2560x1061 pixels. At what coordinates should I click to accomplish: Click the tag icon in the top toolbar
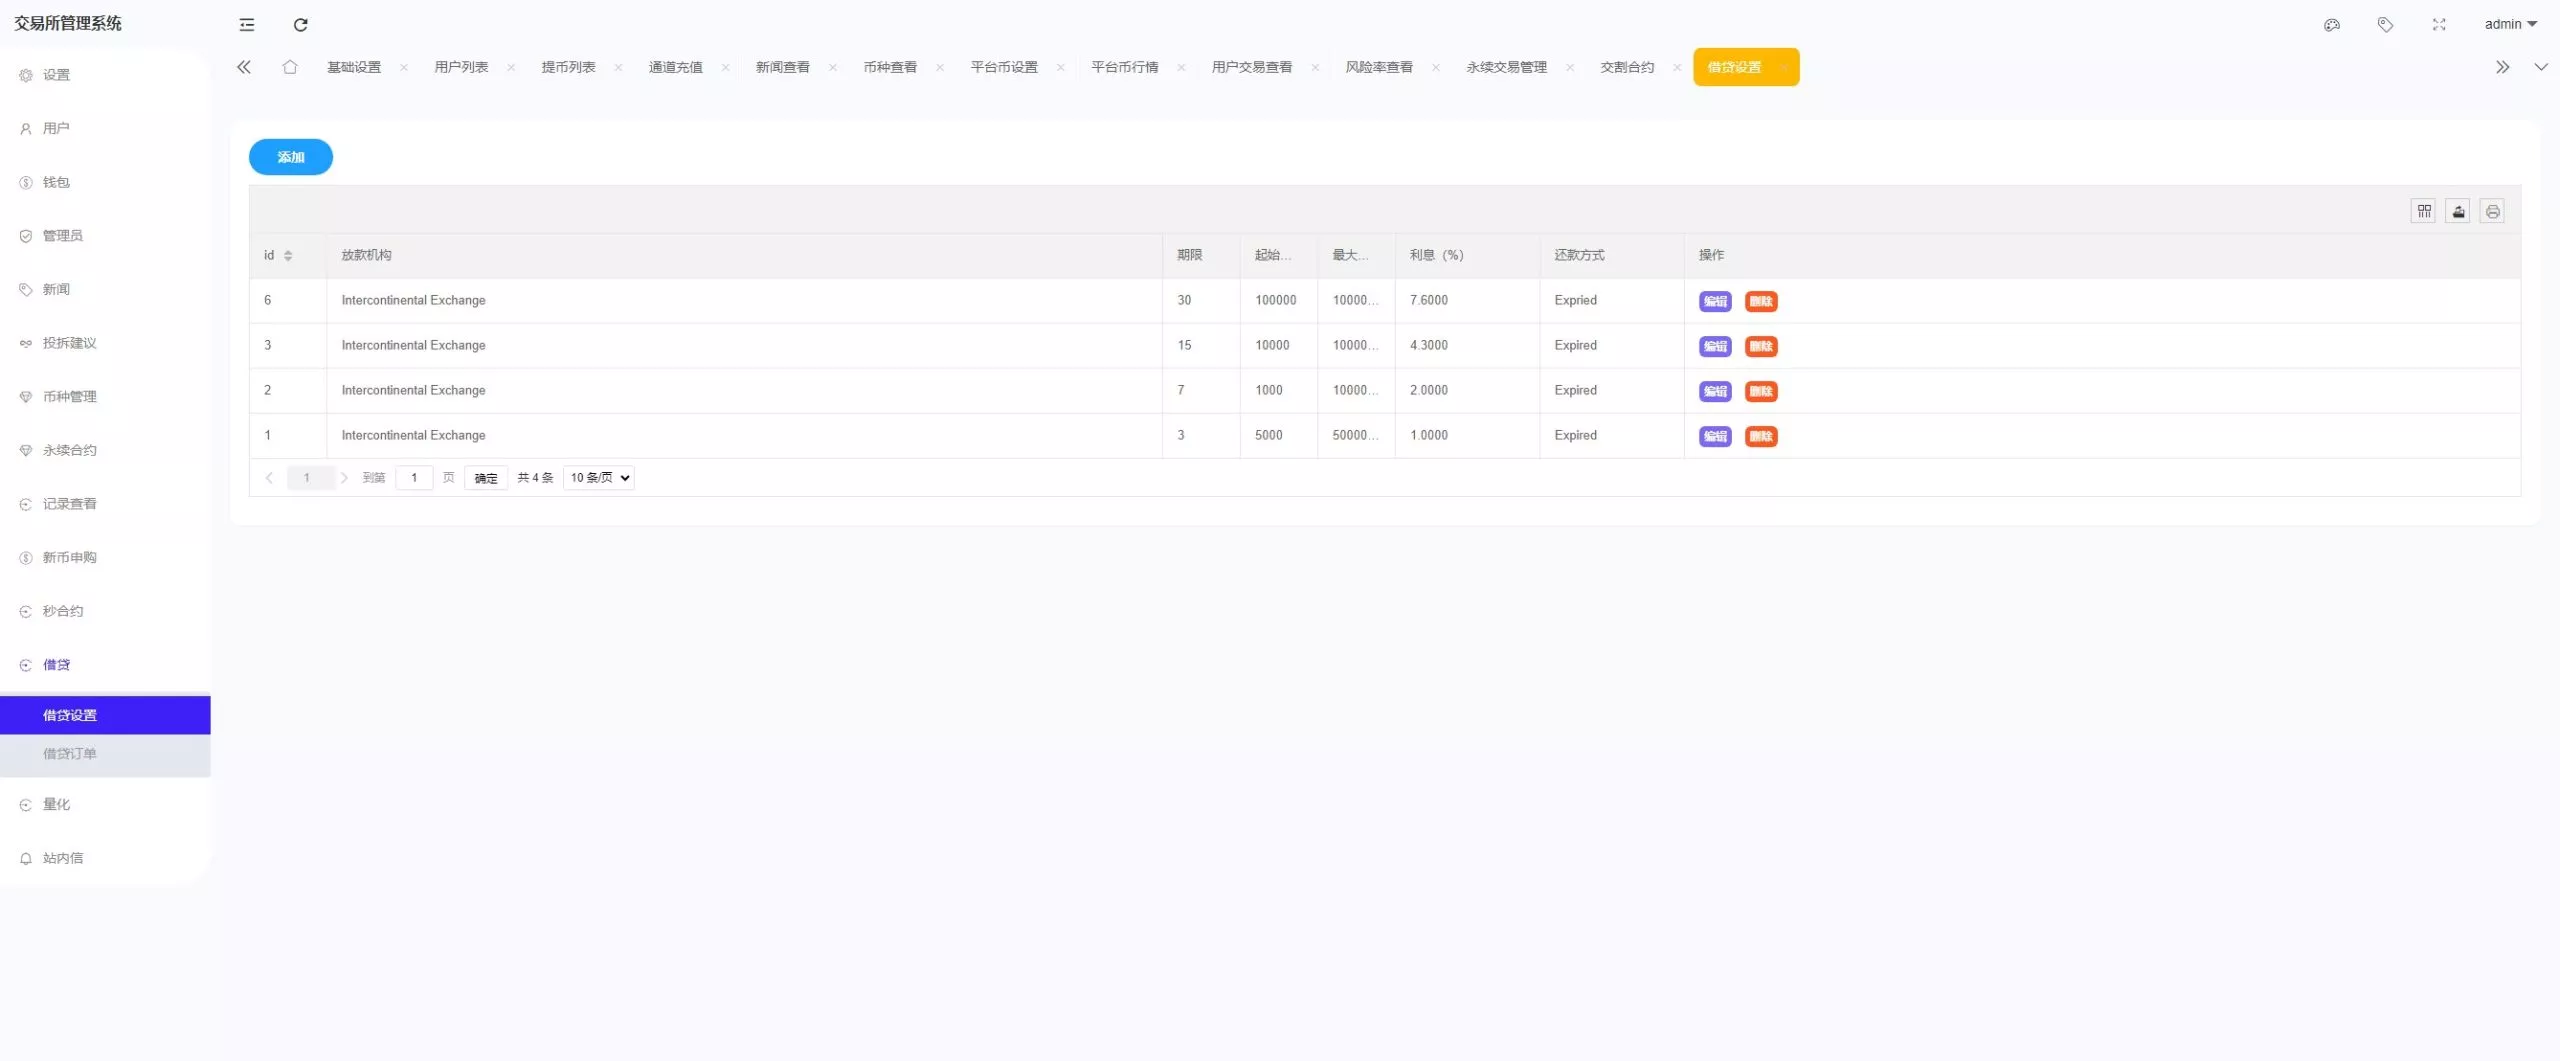pos(2386,25)
